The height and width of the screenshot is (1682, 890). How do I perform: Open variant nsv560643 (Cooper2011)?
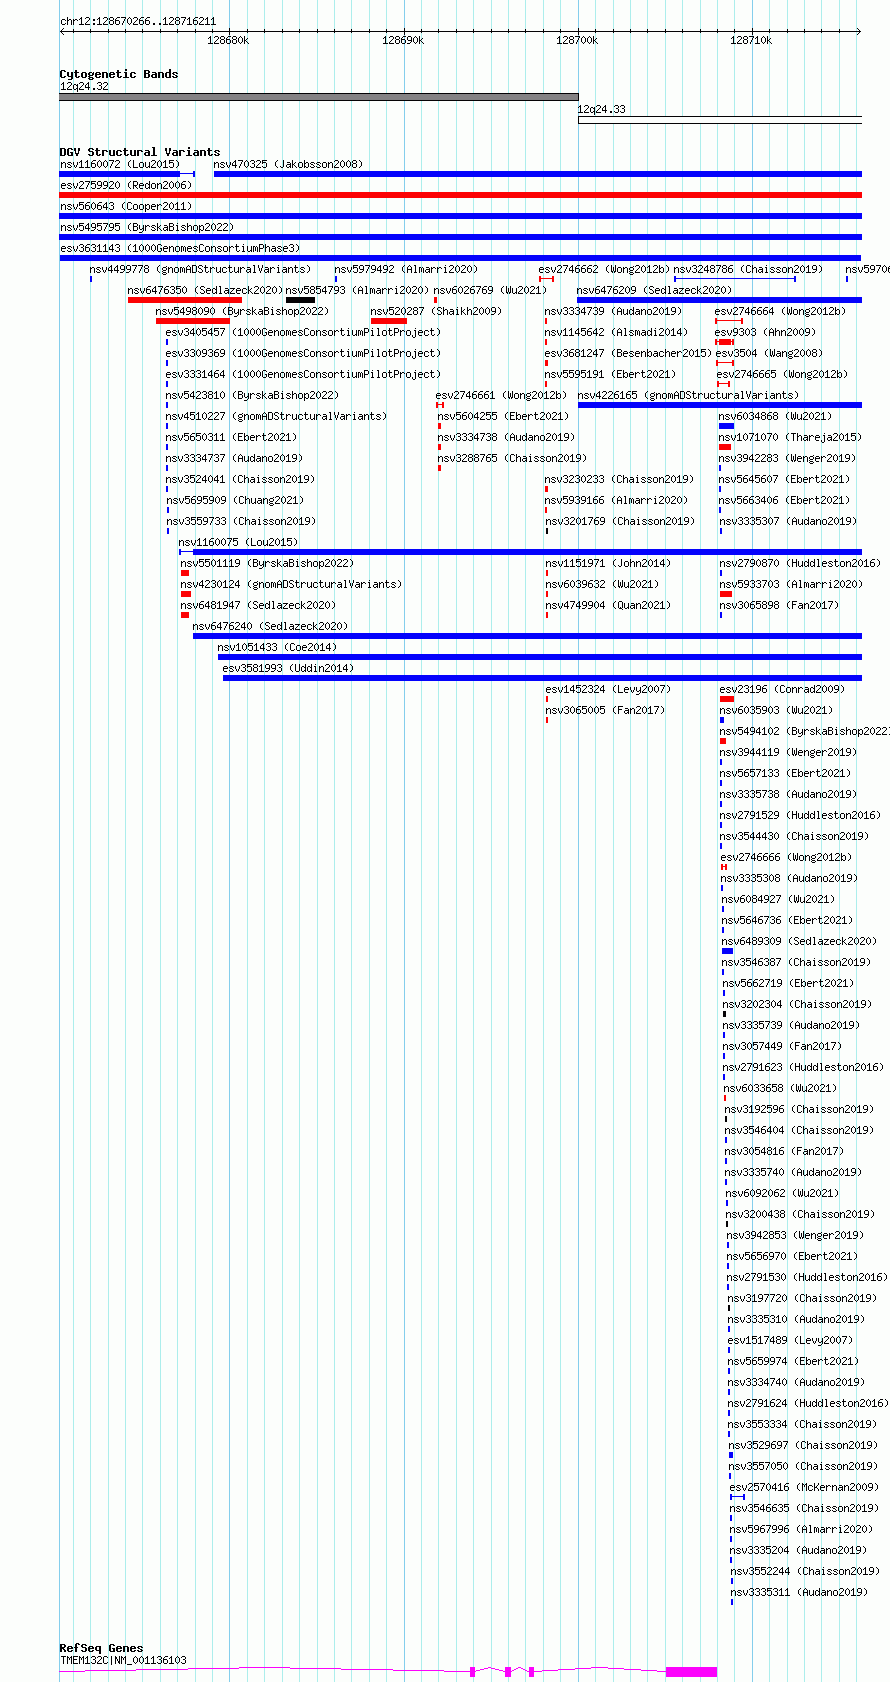click(125, 206)
